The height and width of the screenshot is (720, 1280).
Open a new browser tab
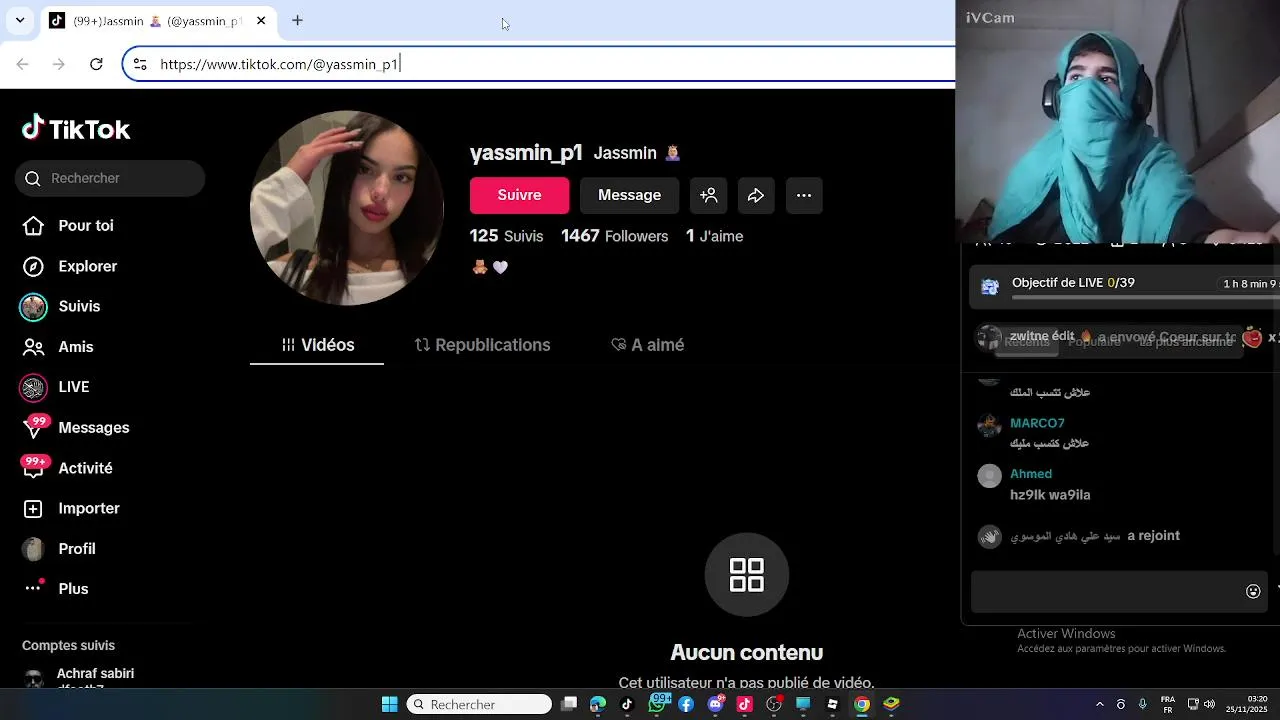[x=297, y=20]
